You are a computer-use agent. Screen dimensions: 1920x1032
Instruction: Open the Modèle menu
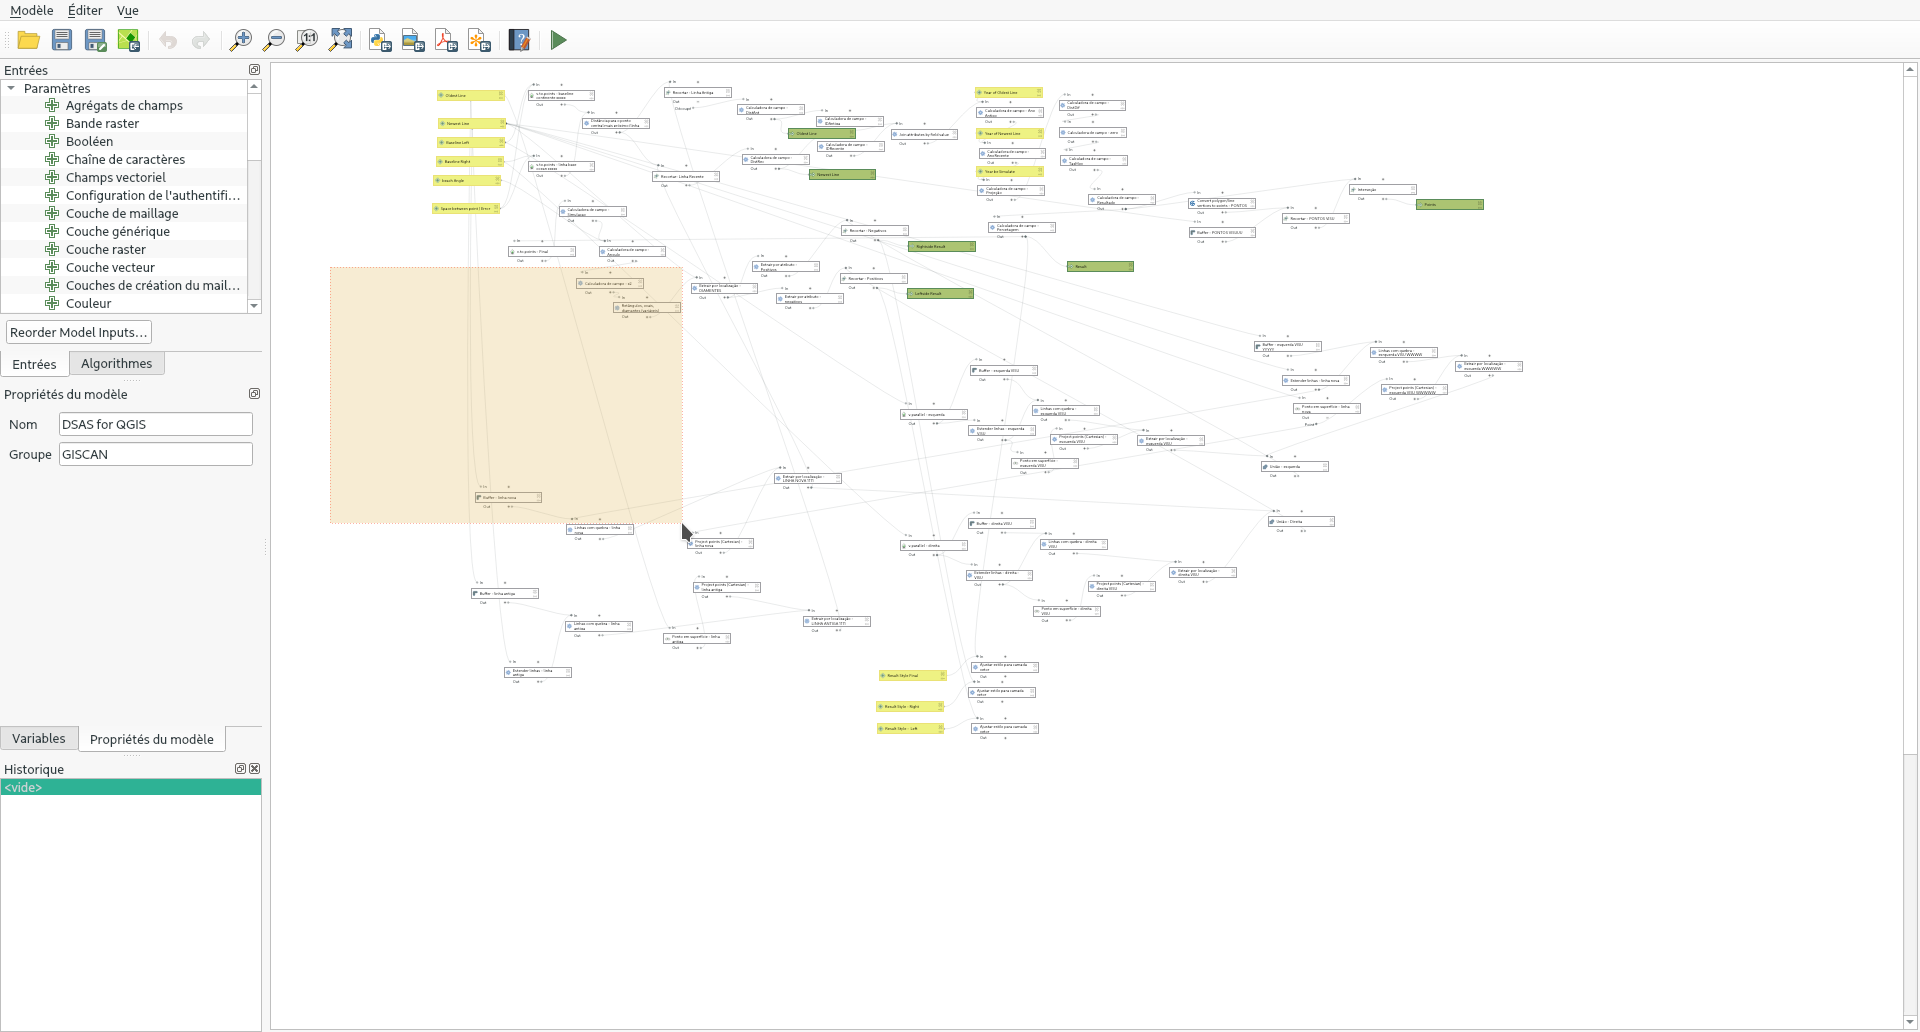(x=32, y=10)
